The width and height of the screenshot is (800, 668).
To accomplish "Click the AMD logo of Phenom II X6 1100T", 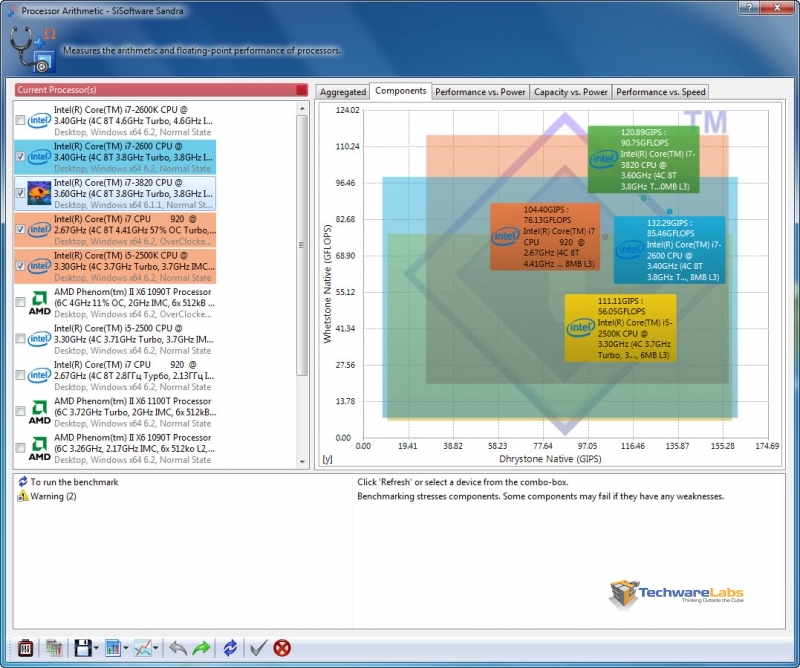I will click(39, 412).
